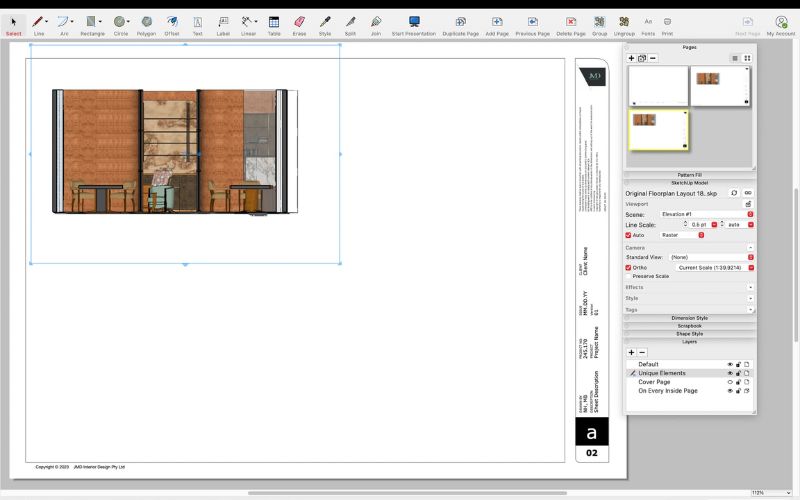
Task: Expand the Pattern Fill panel
Action: pos(689,175)
